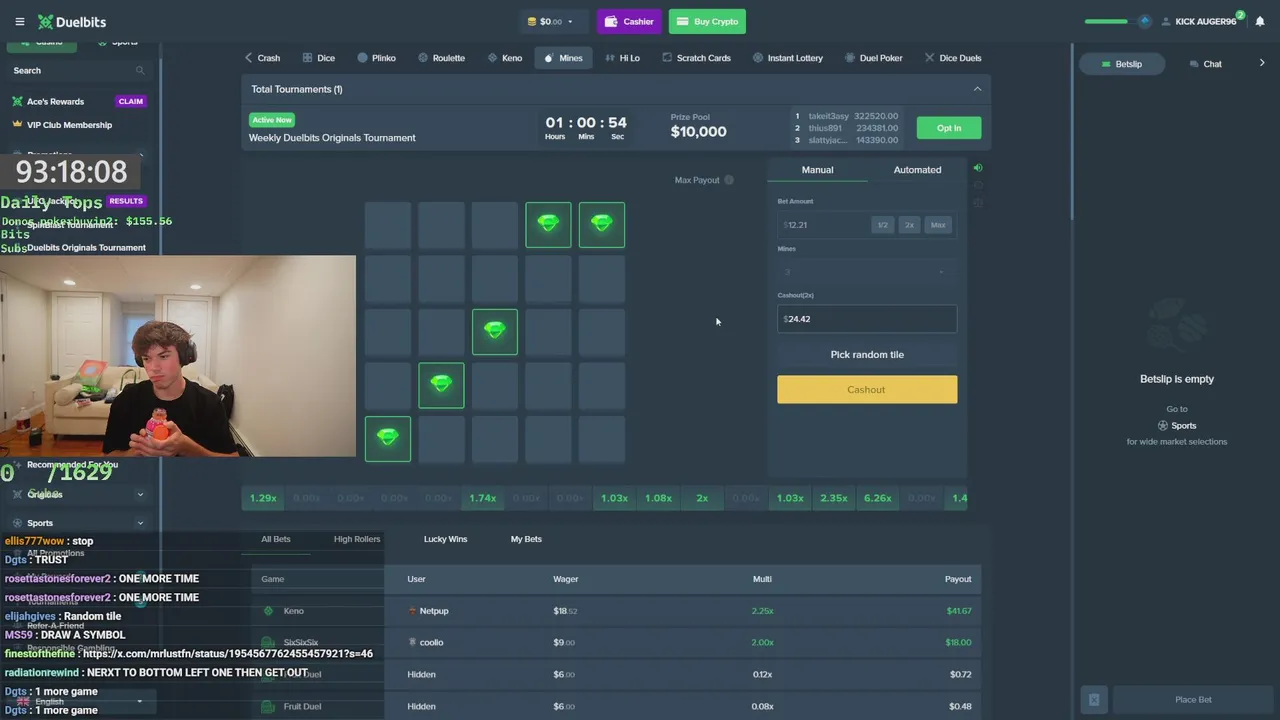Viewport: 1280px width, 720px height.
Task: Collapse right panel with arrow next to Chat
Action: [1262, 64]
